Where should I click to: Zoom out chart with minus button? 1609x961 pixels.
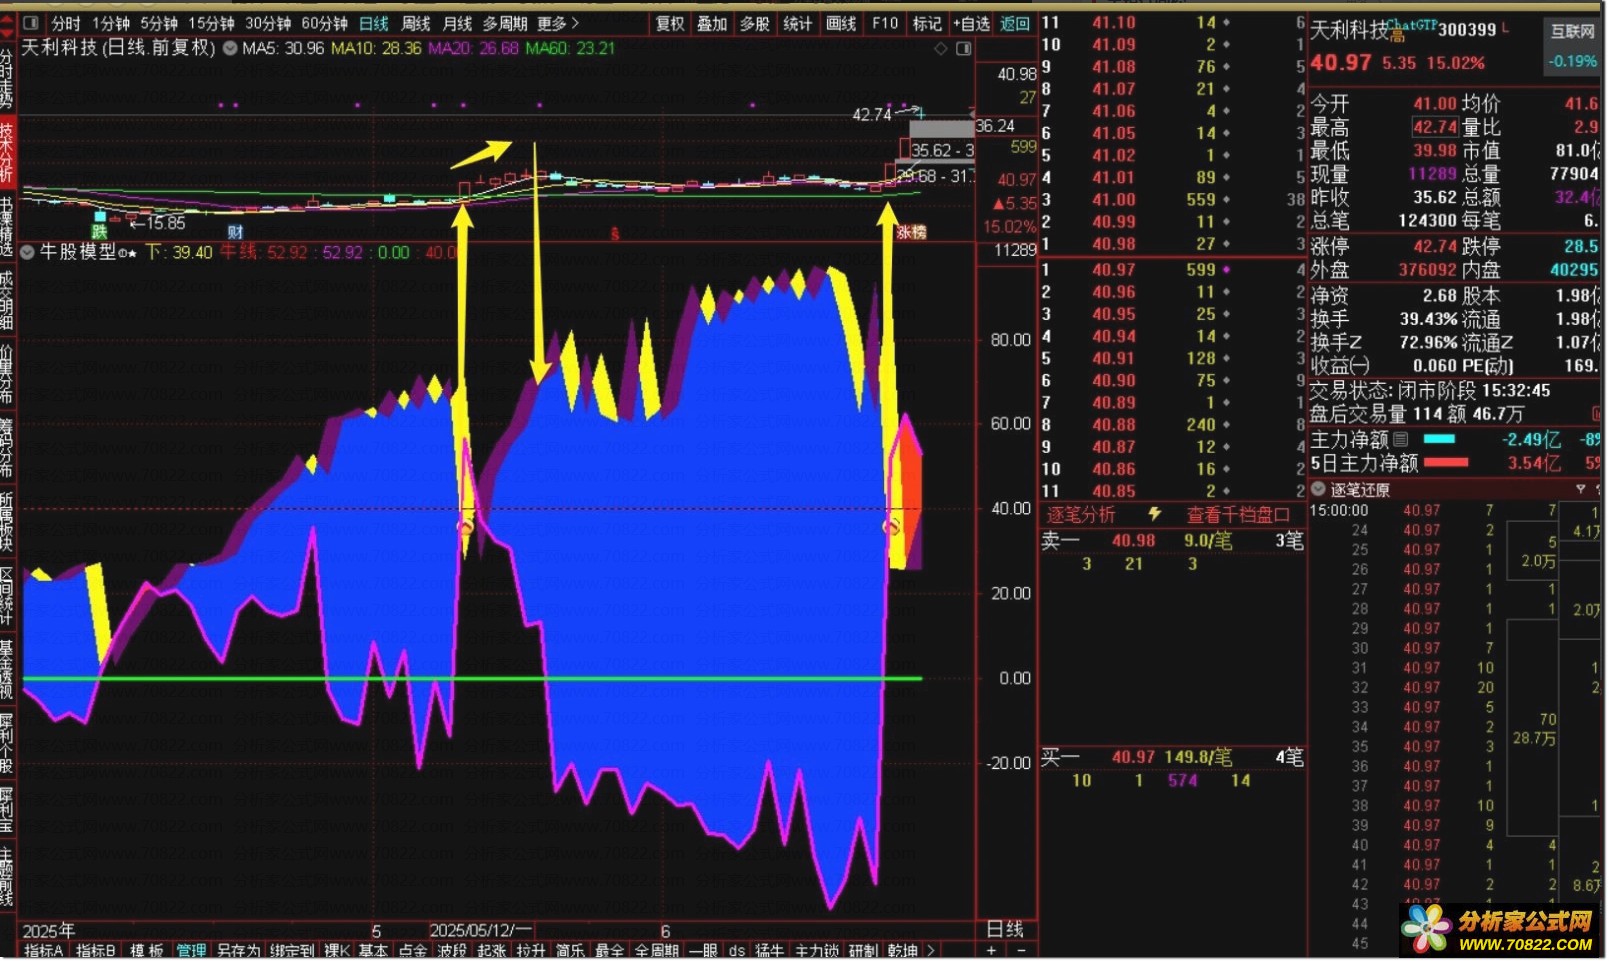(1020, 950)
